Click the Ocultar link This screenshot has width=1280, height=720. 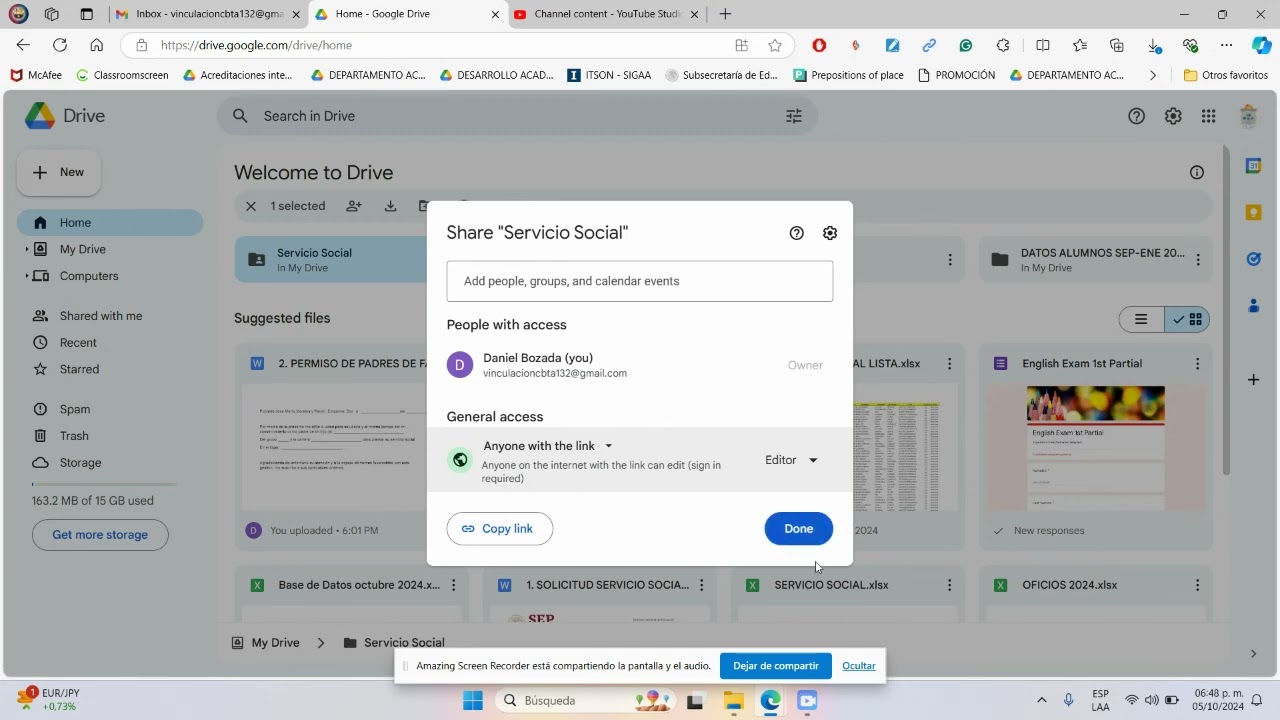click(x=858, y=666)
